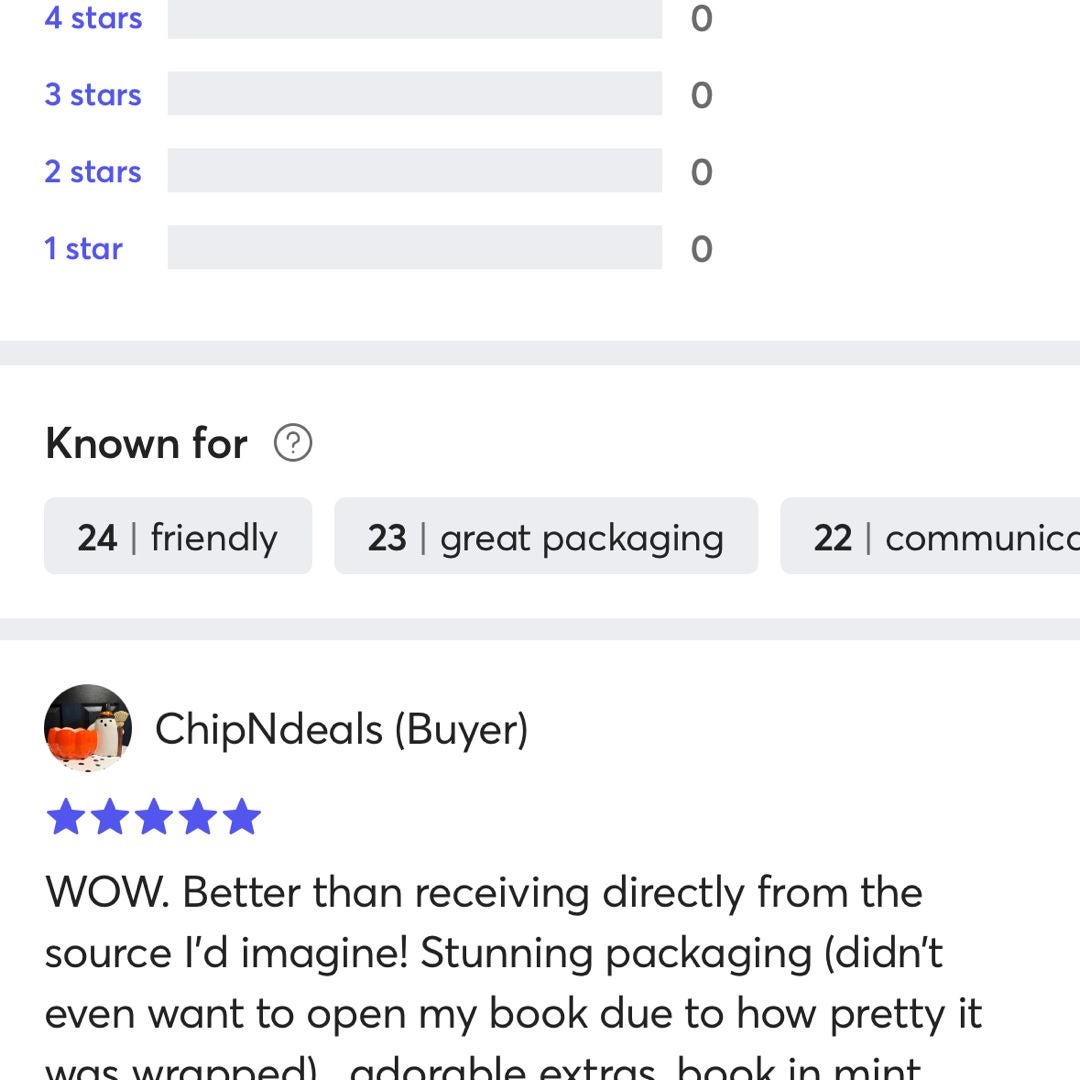
Task: Click the 3 stars rating bar
Action: pos(415,93)
